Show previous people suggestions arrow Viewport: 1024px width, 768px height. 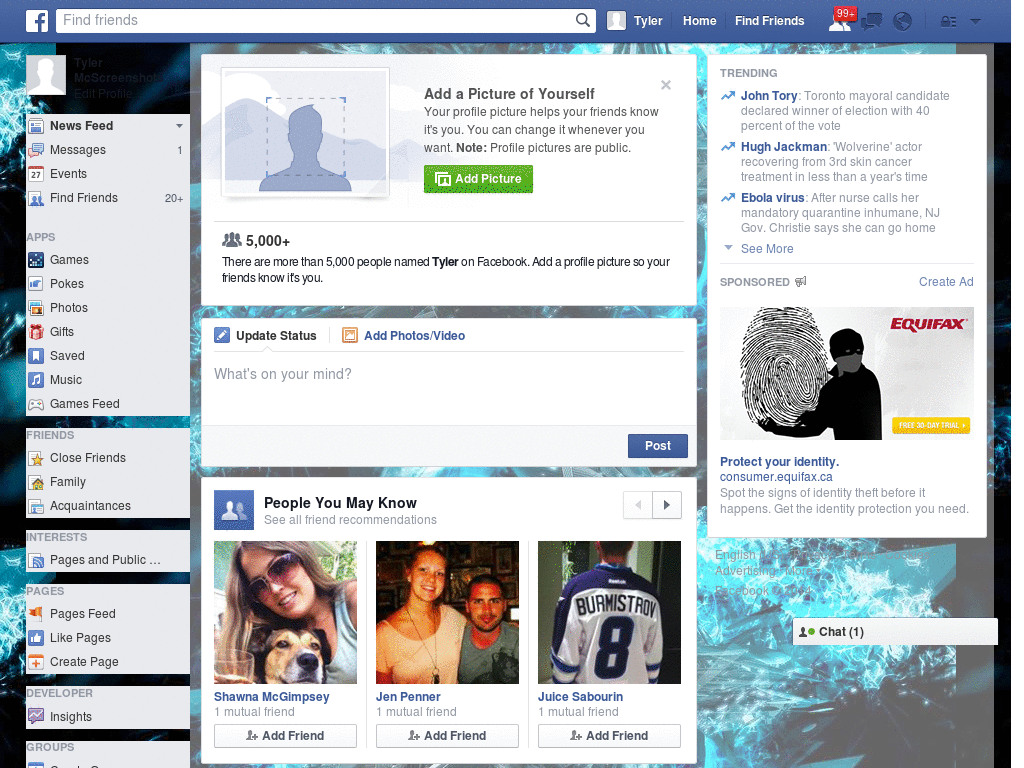(638, 505)
